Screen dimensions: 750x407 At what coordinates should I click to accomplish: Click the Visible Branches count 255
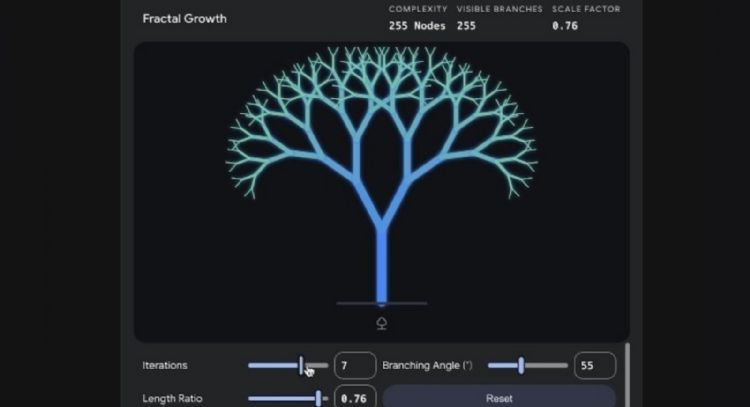[466, 26]
